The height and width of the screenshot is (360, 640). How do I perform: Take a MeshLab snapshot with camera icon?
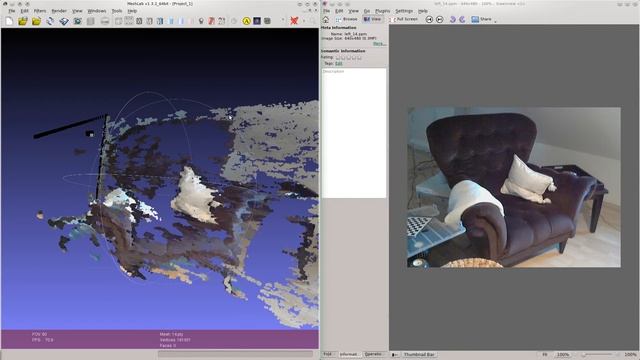point(77,21)
